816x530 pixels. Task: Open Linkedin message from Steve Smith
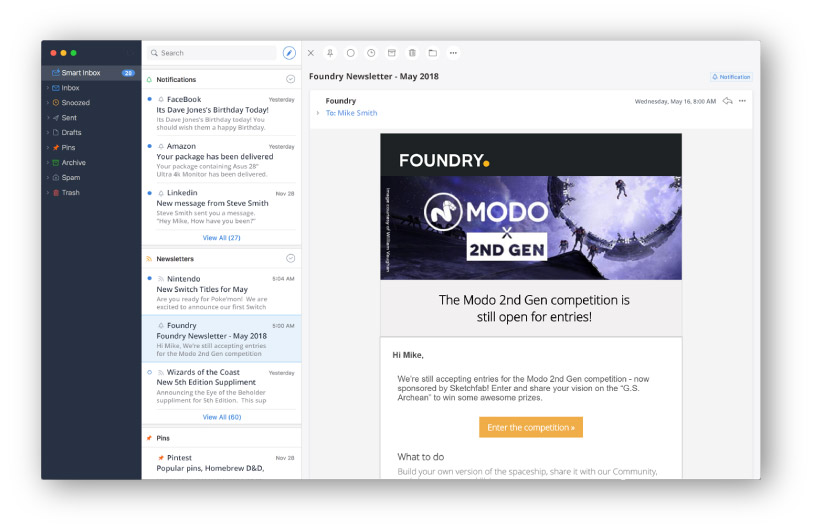222,207
